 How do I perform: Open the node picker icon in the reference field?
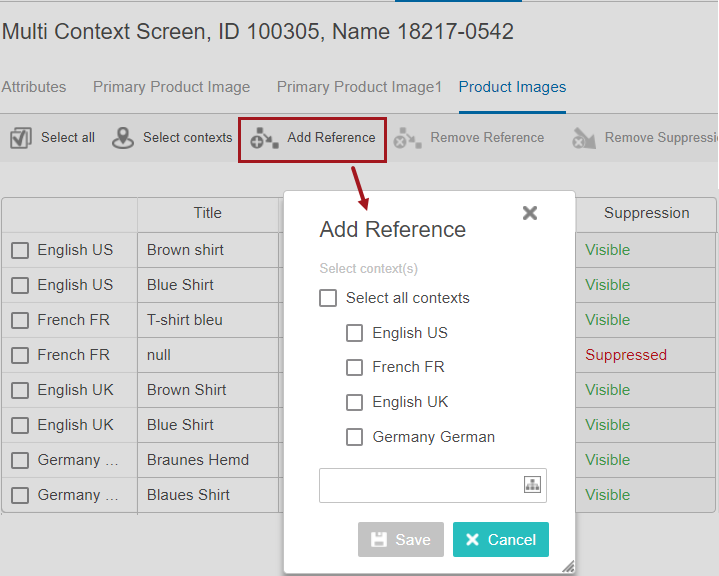[x=532, y=485]
